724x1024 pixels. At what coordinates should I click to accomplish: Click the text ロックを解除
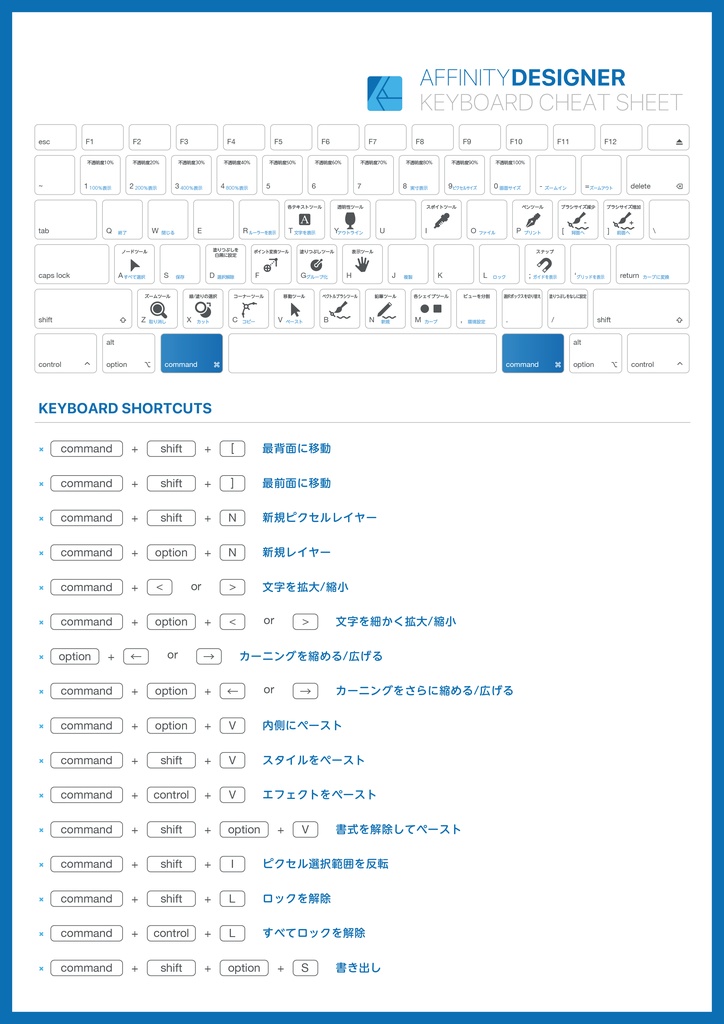click(x=296, y=899)
